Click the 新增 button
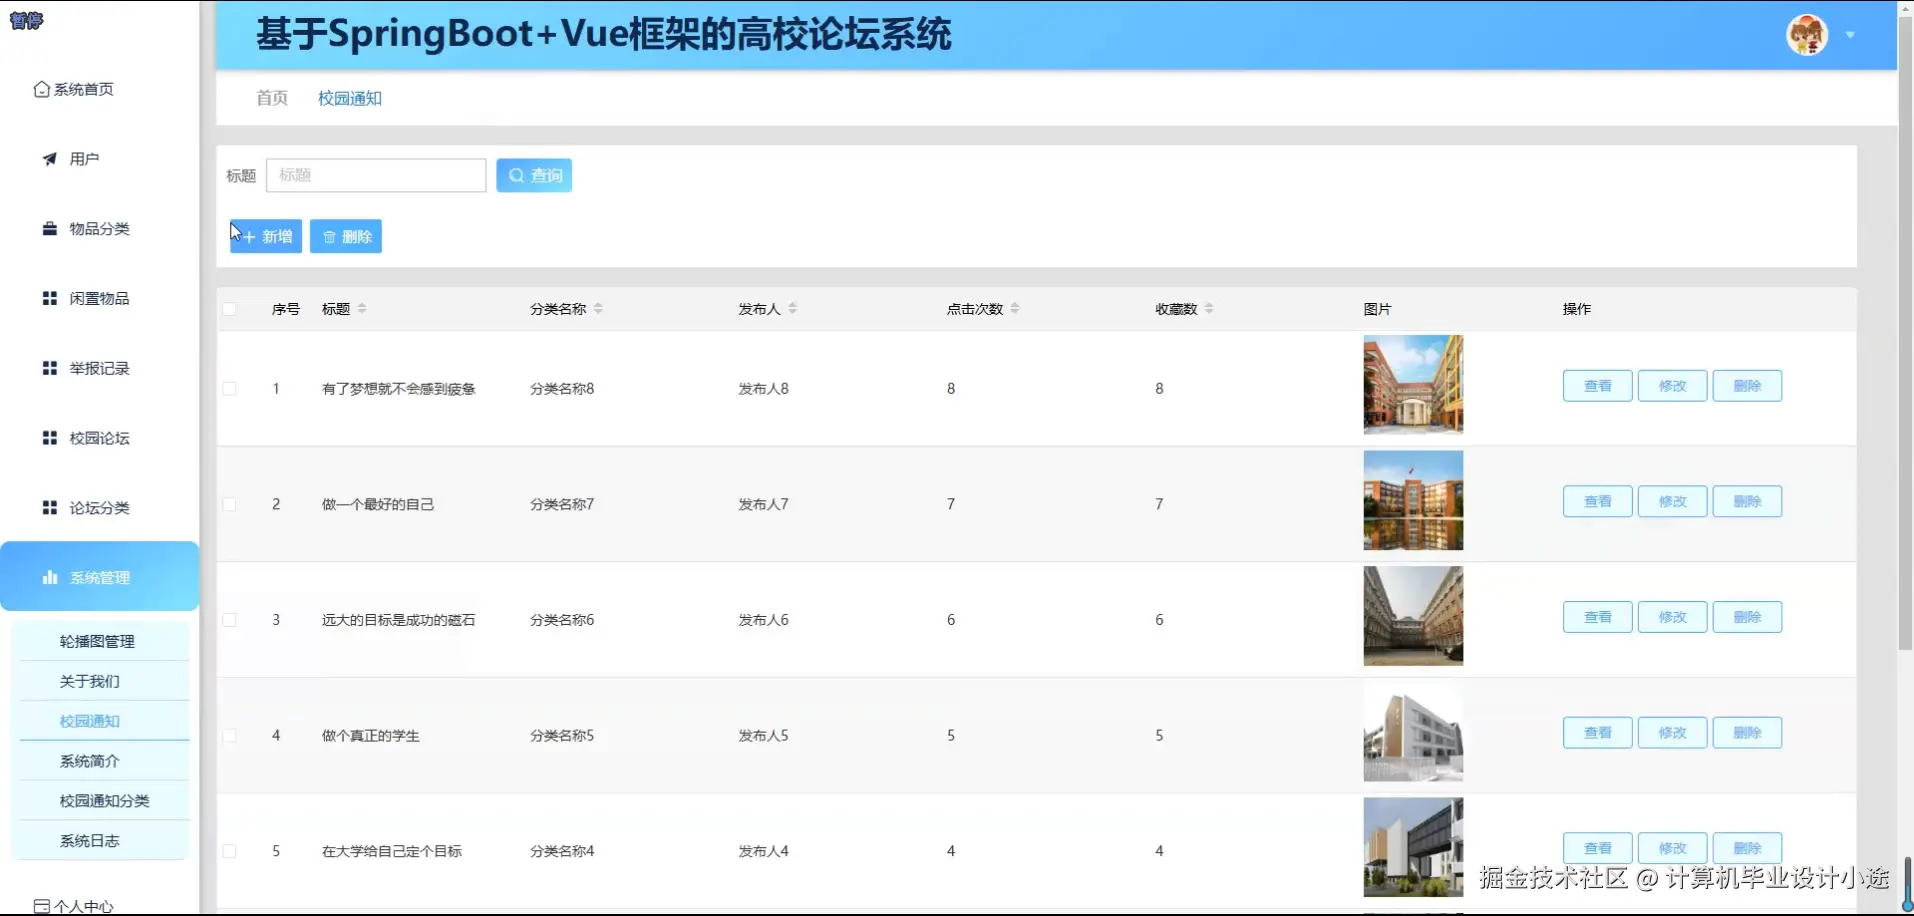1914x916 pixels. click(x=264, y=236)
